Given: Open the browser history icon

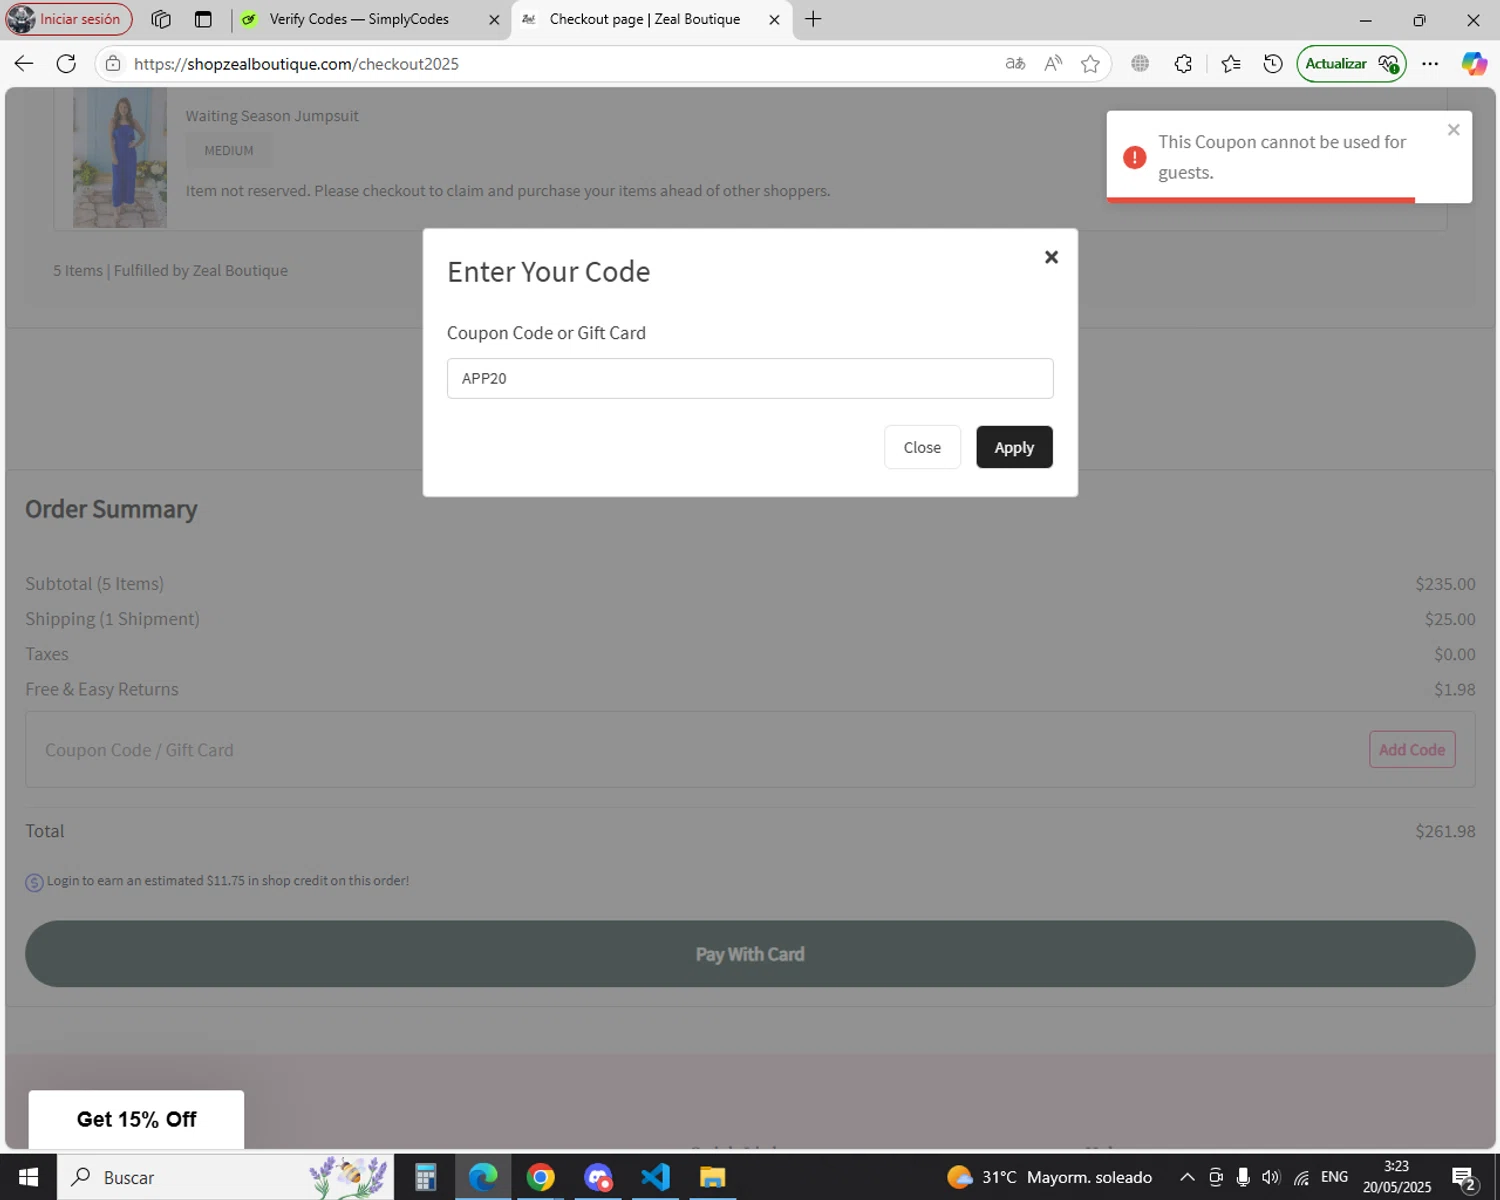Looking at the screenshot, I should (1273, 64).
